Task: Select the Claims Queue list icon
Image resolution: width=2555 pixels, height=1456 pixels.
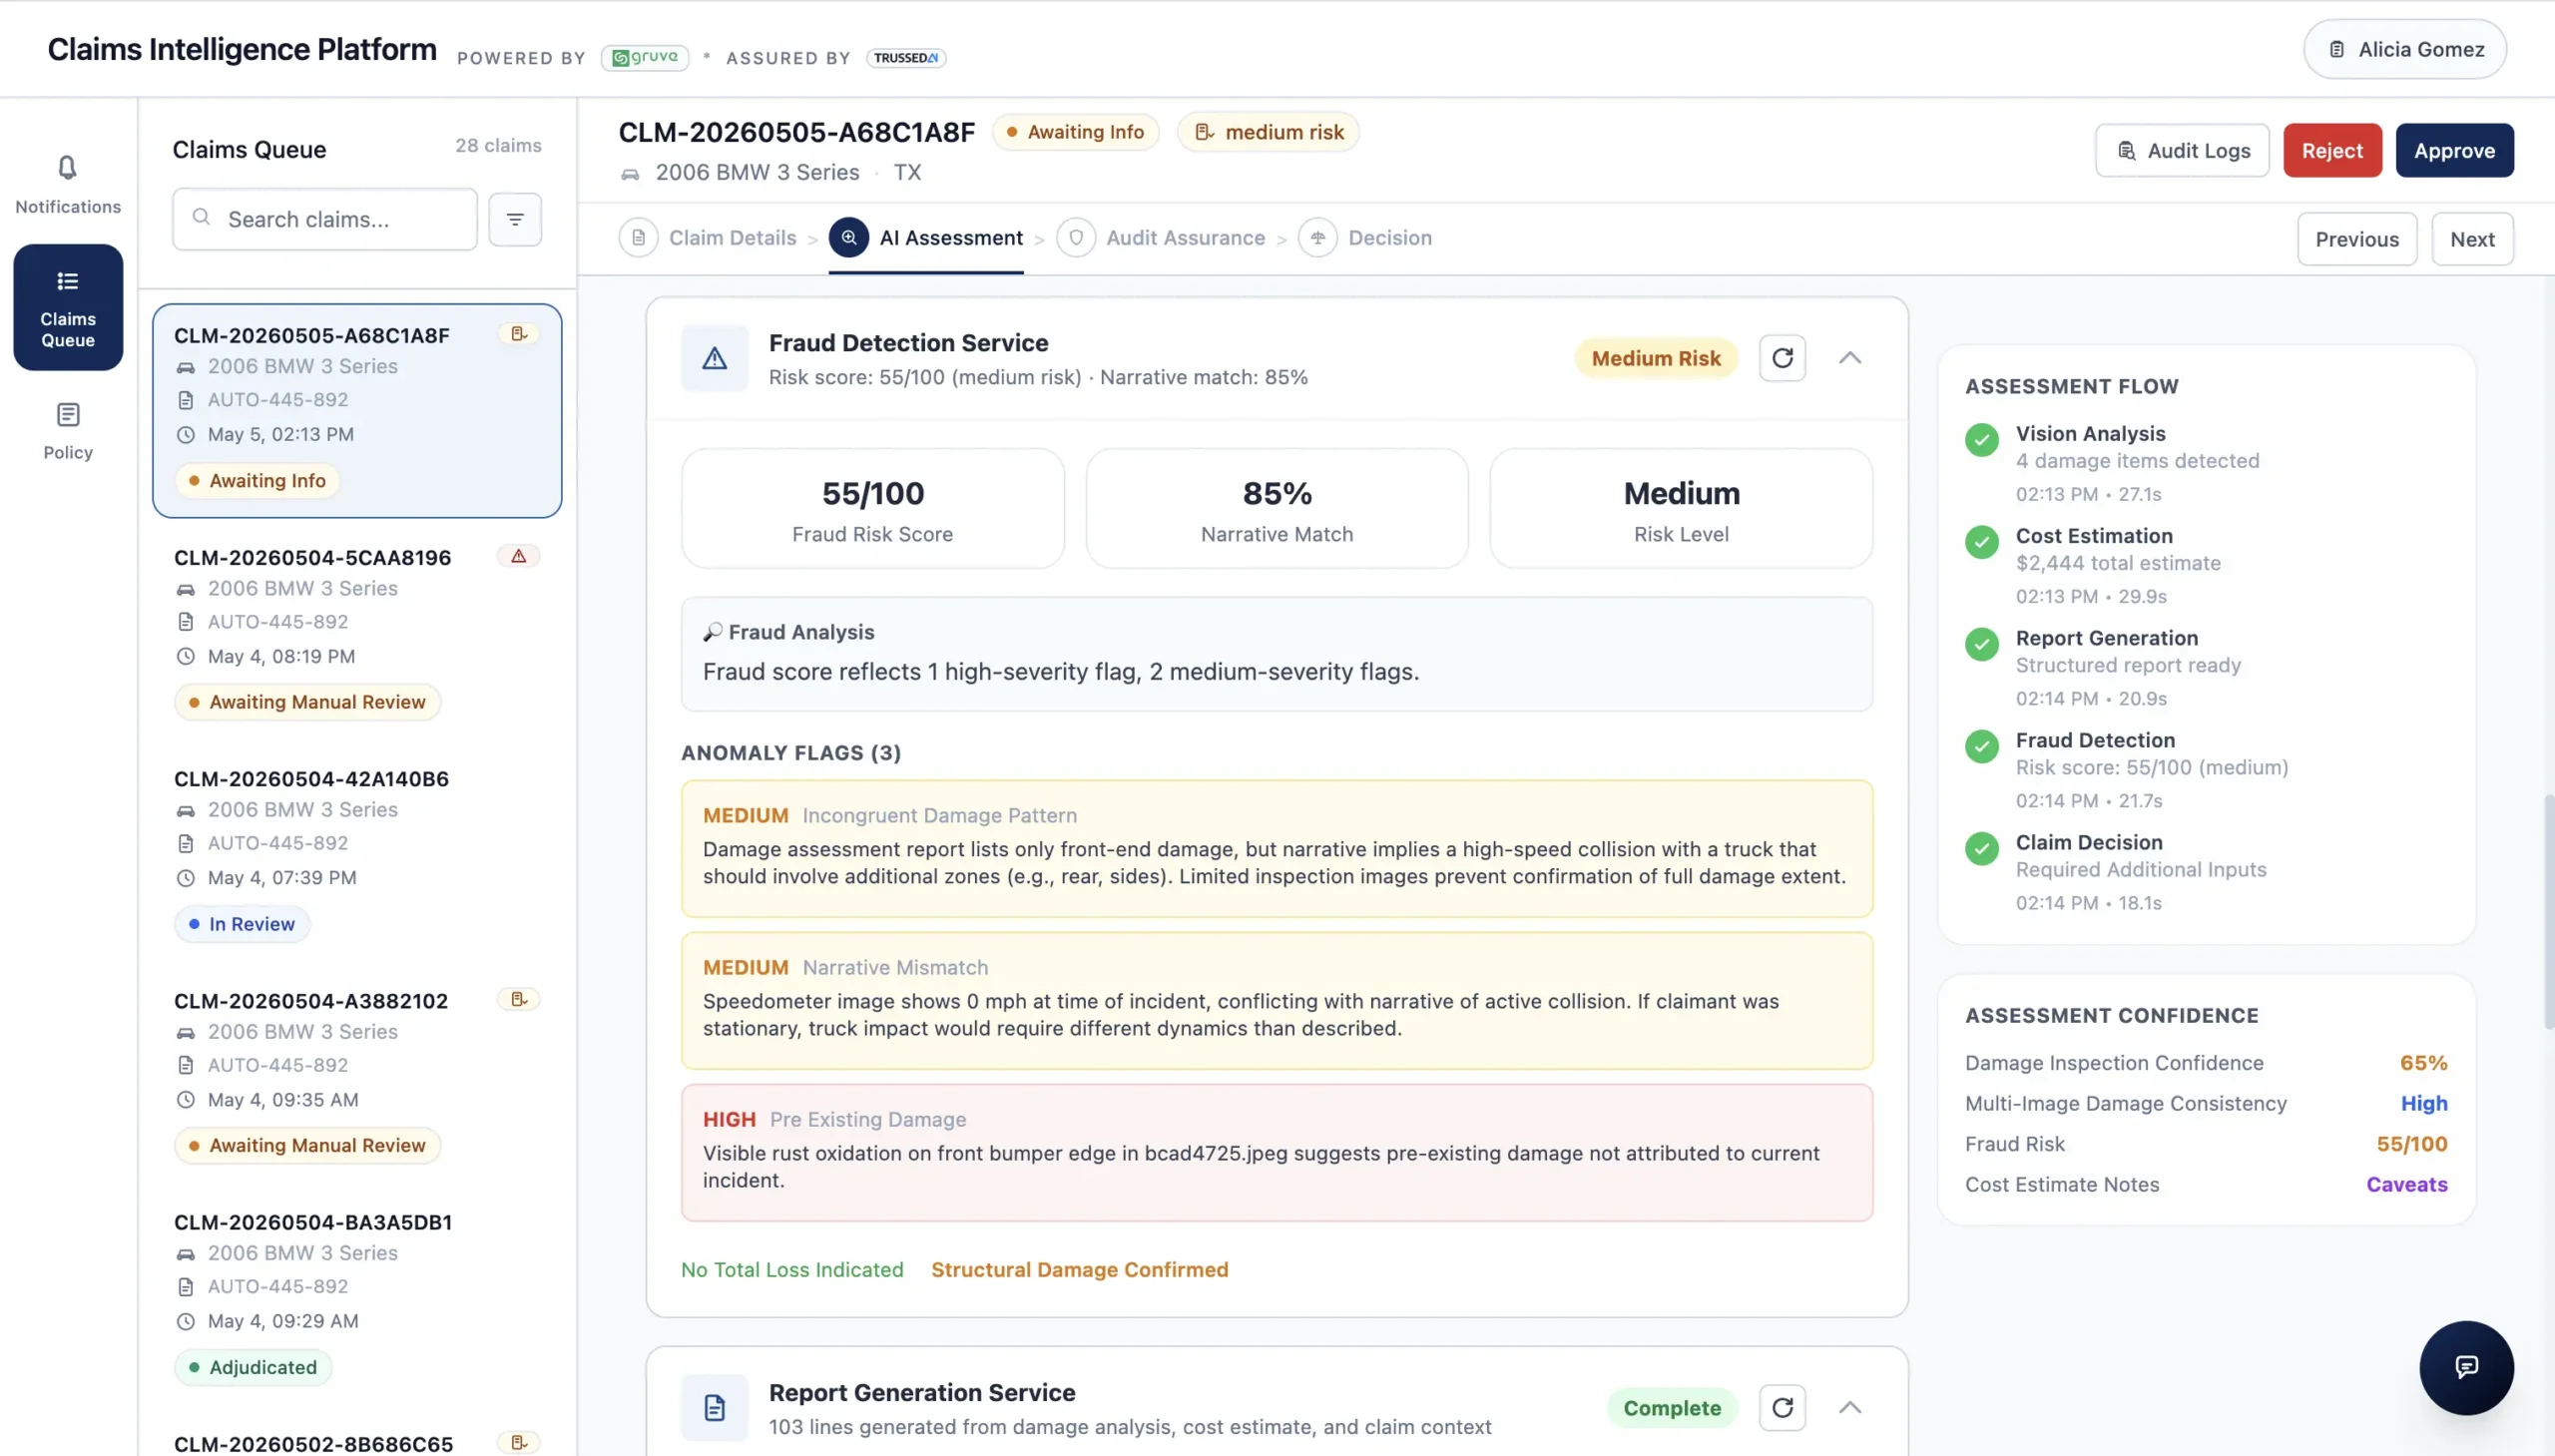Action: pyautogui.click(x=67, y=281)
